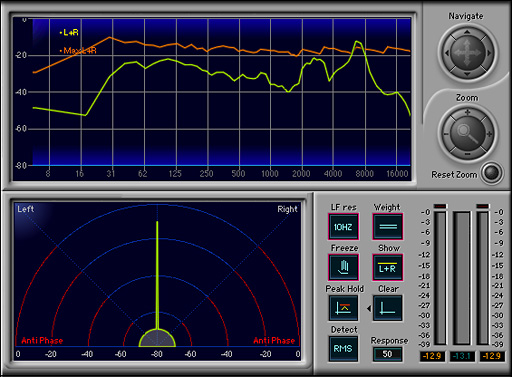Click the Navigate left arrow
Viewport: 512px width, 377px height.
(447, 53)
